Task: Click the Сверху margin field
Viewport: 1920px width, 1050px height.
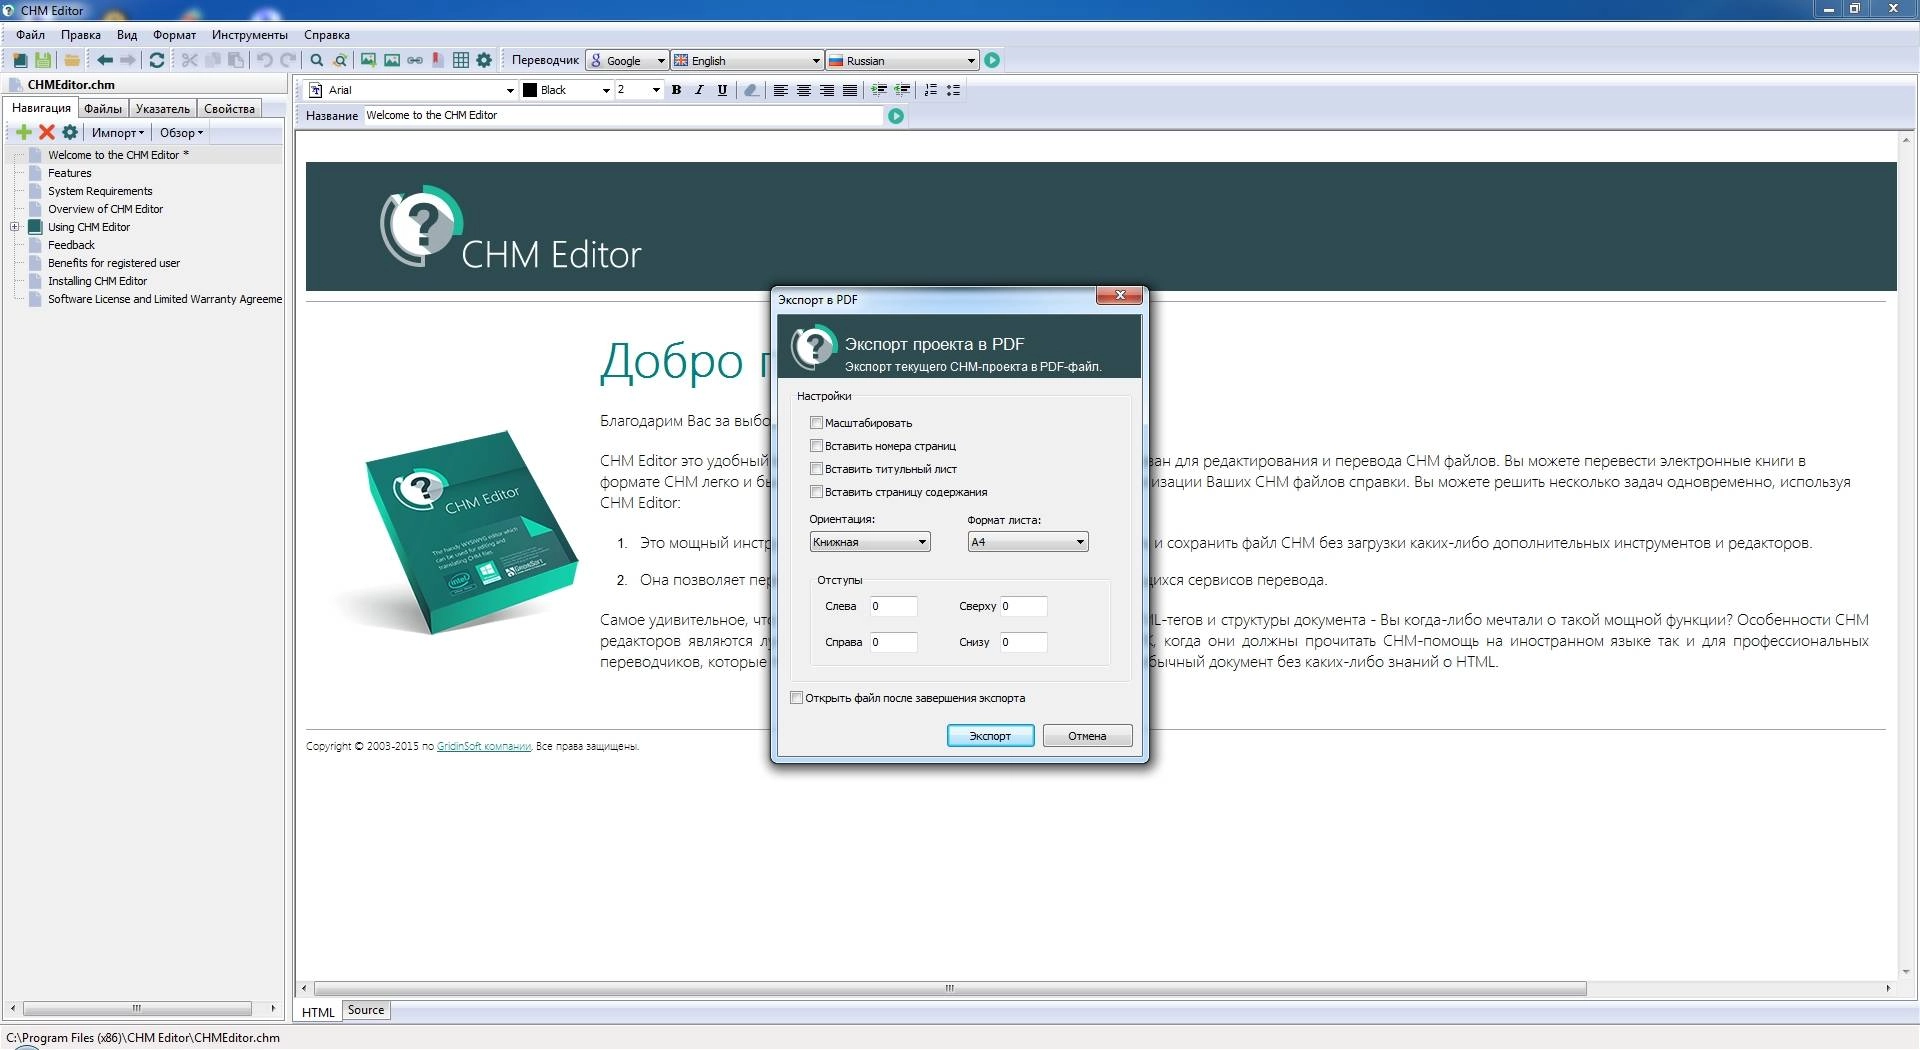Action: tap(1023, 606)
